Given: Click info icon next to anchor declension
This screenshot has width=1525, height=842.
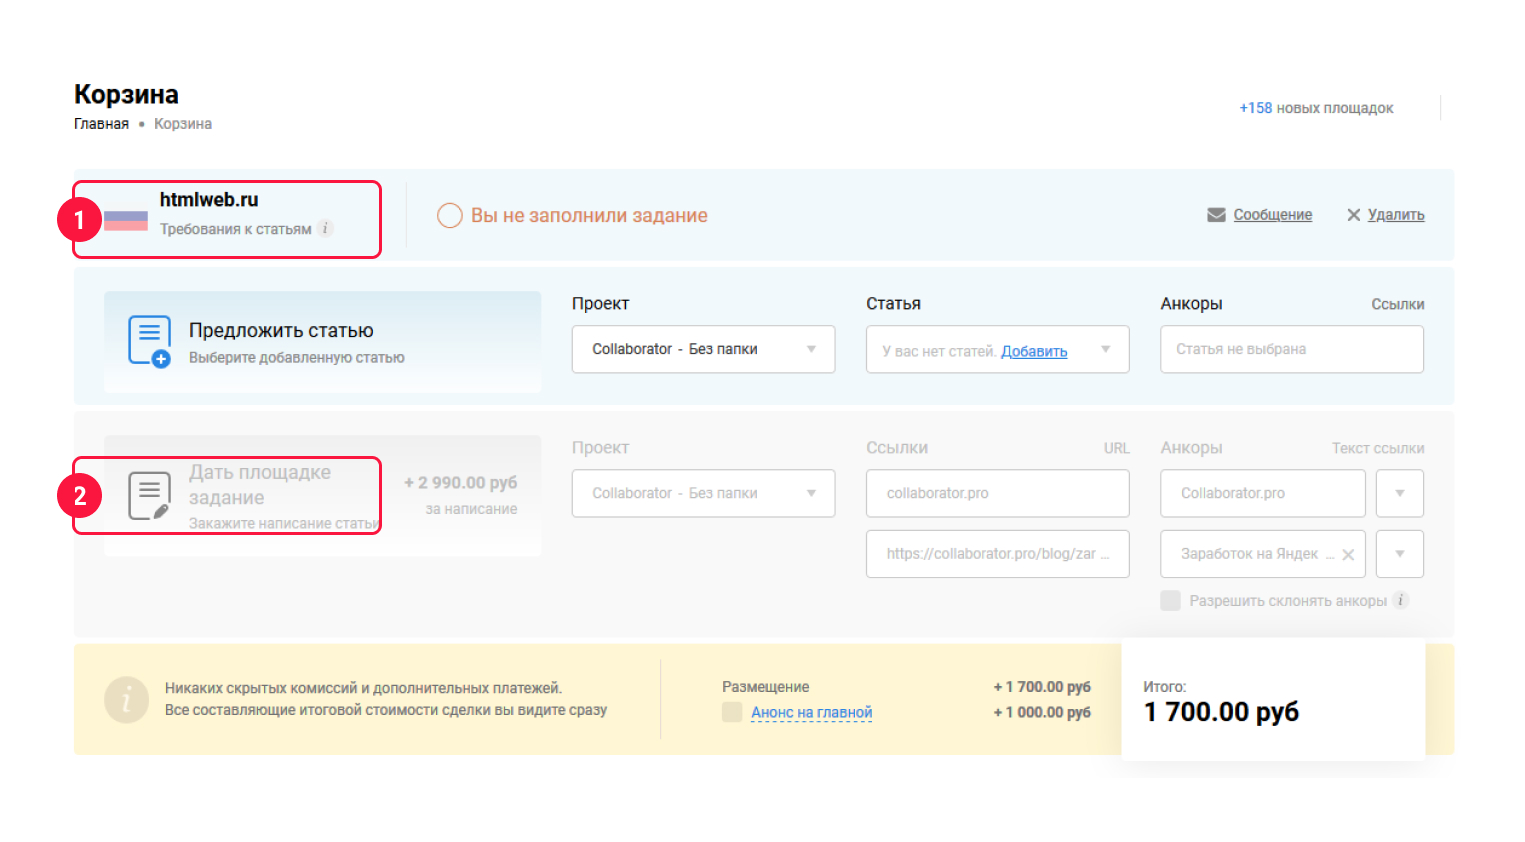Looking at the screenshot, I should 1401,600.
